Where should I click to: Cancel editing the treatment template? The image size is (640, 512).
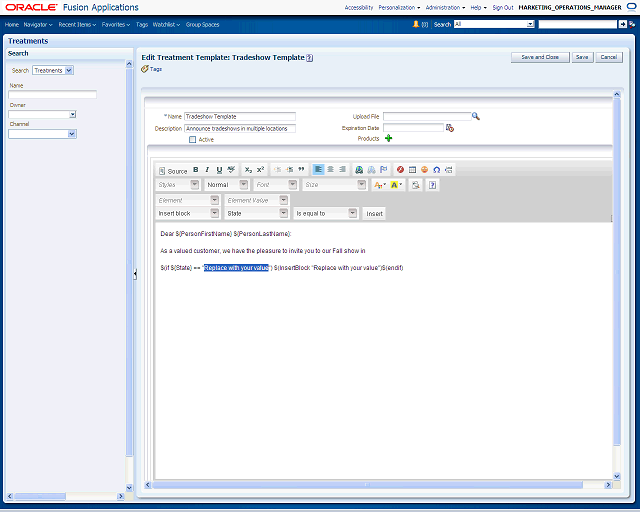pyautogui.click(x=609, y=57)
